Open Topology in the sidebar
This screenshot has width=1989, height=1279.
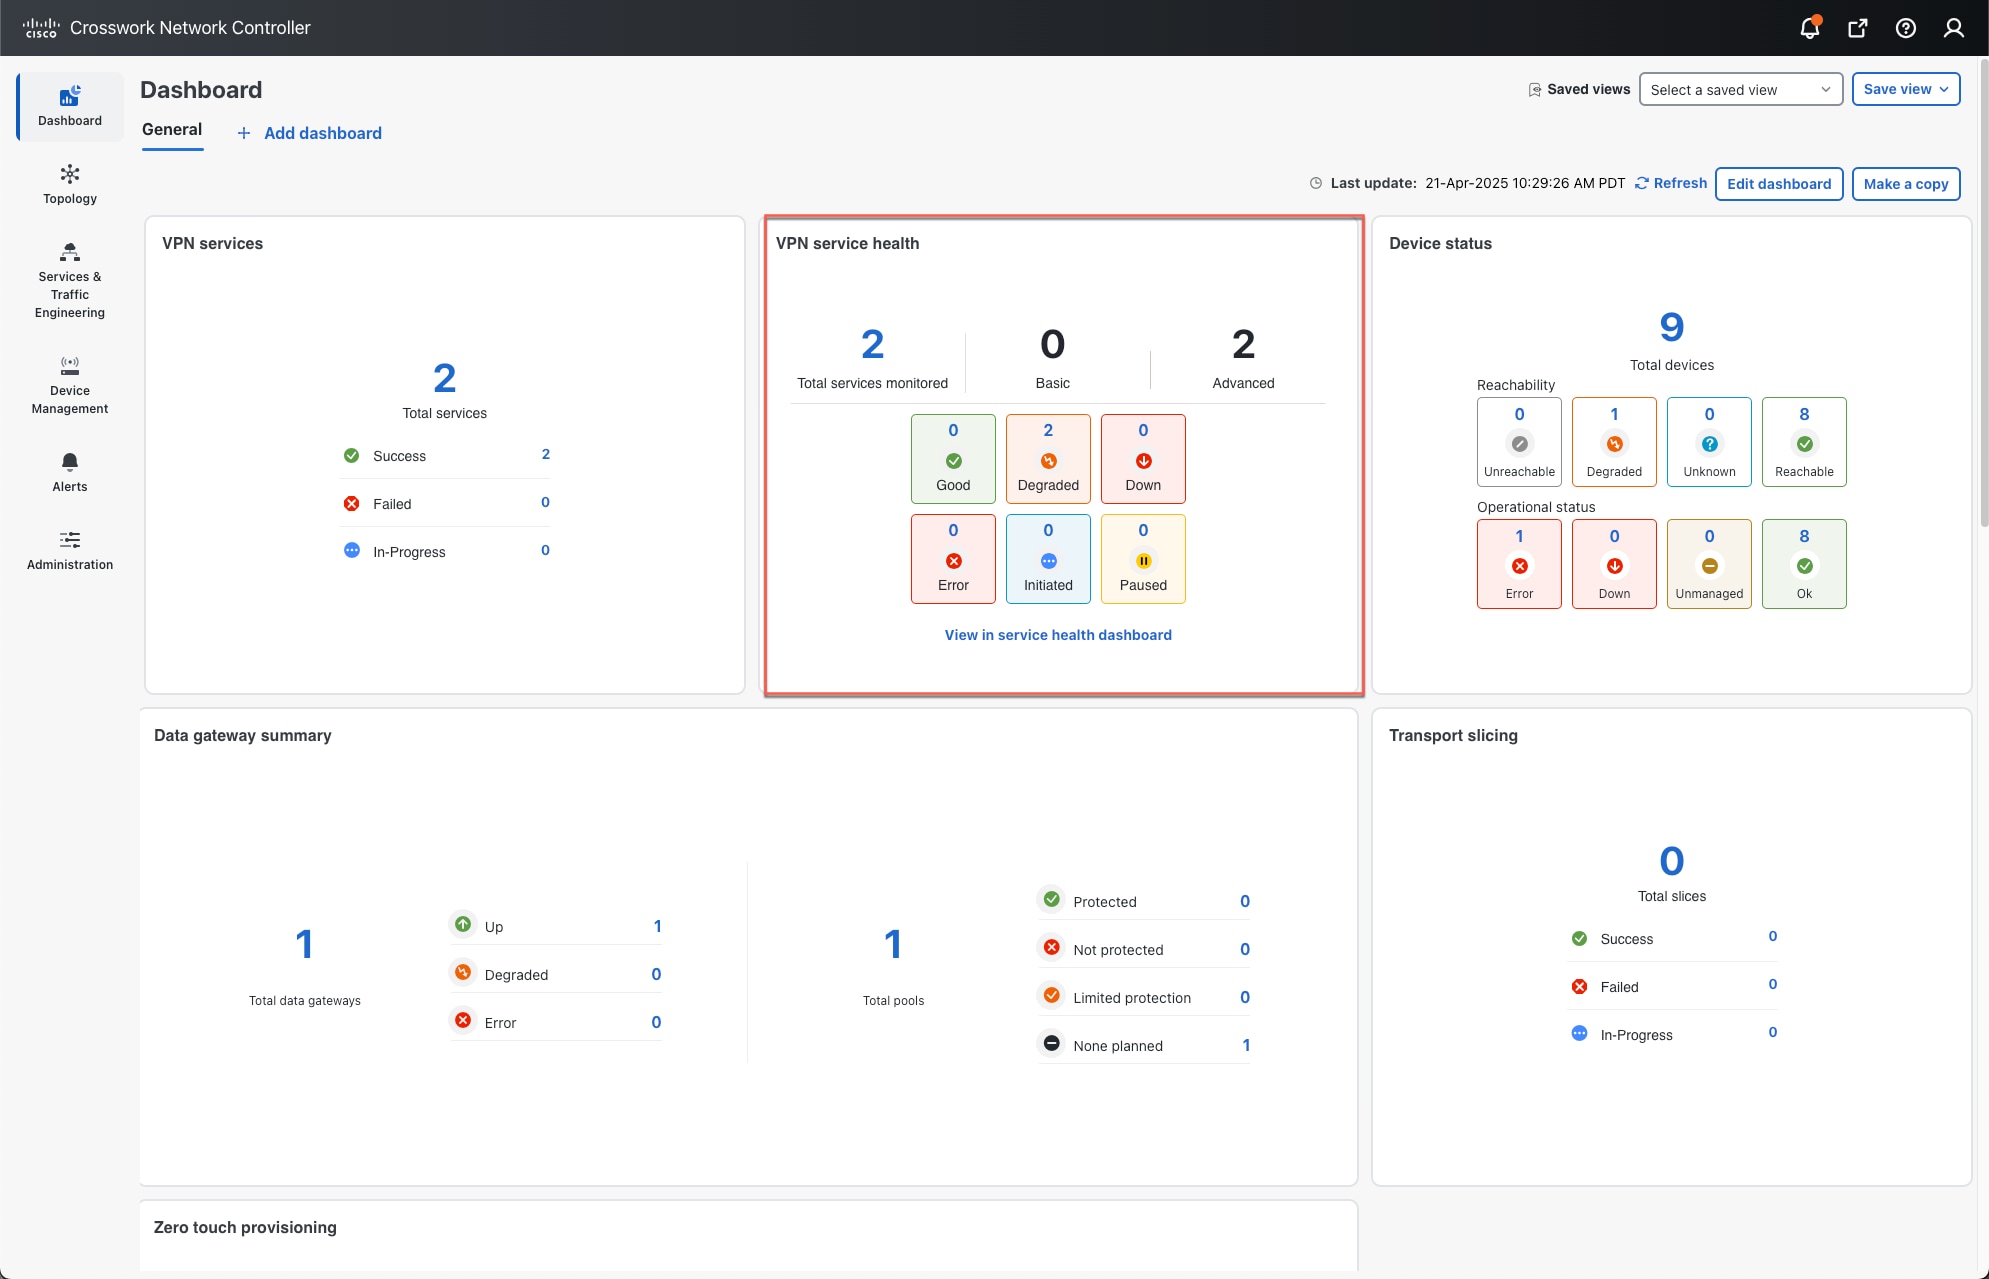tap(70, 185)
